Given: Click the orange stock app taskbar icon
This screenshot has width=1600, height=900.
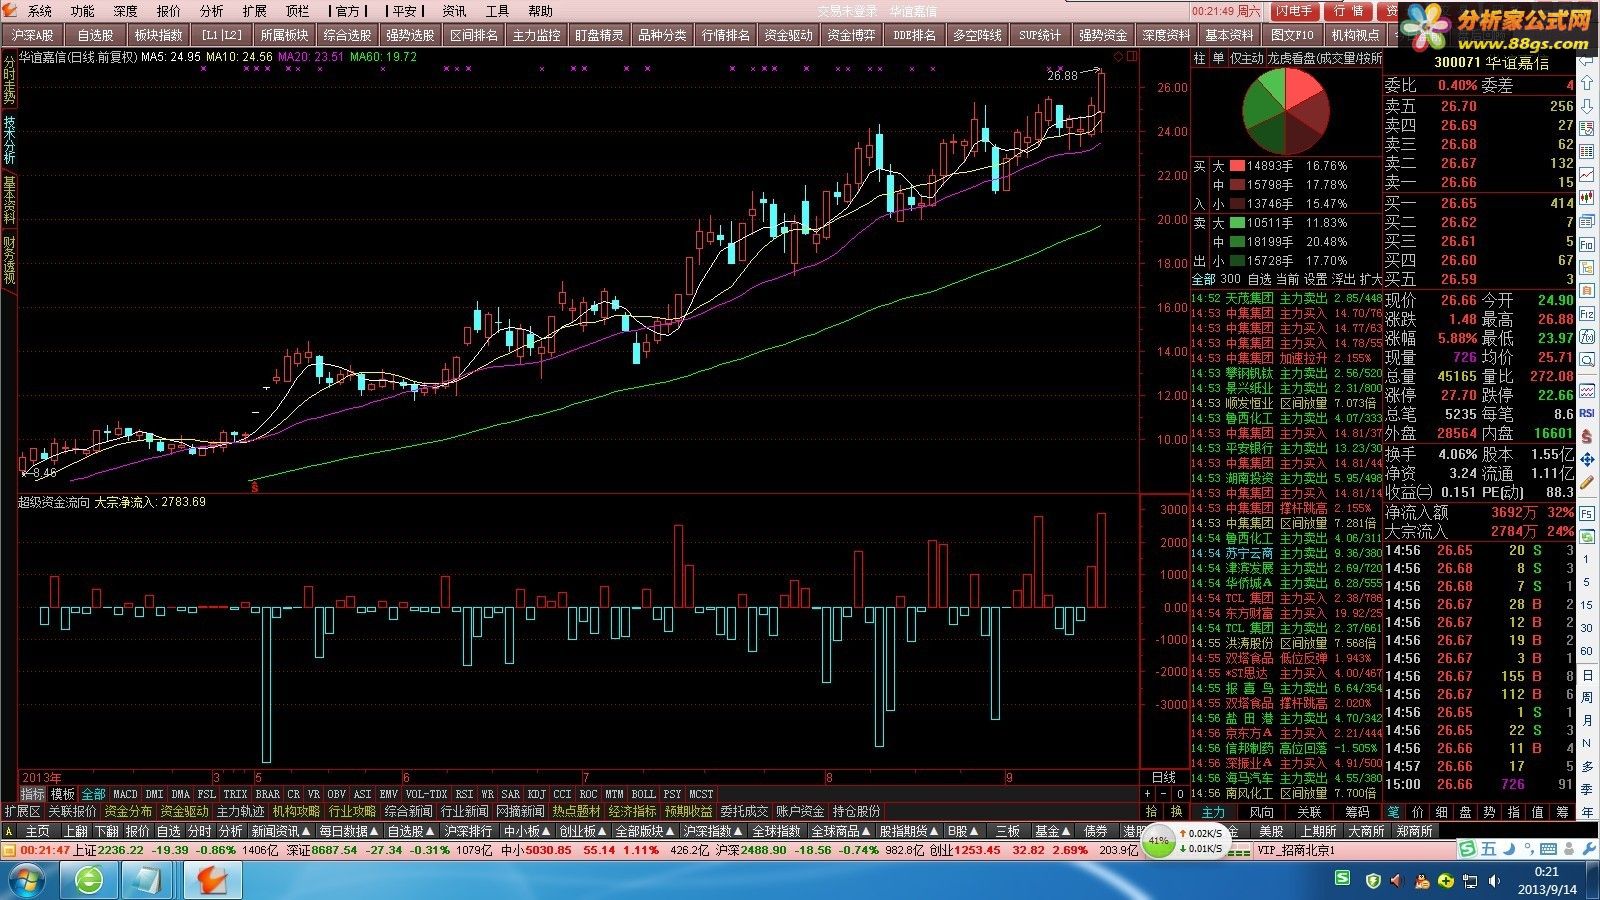Looking at the screenshot, I should tap(212, 880).
